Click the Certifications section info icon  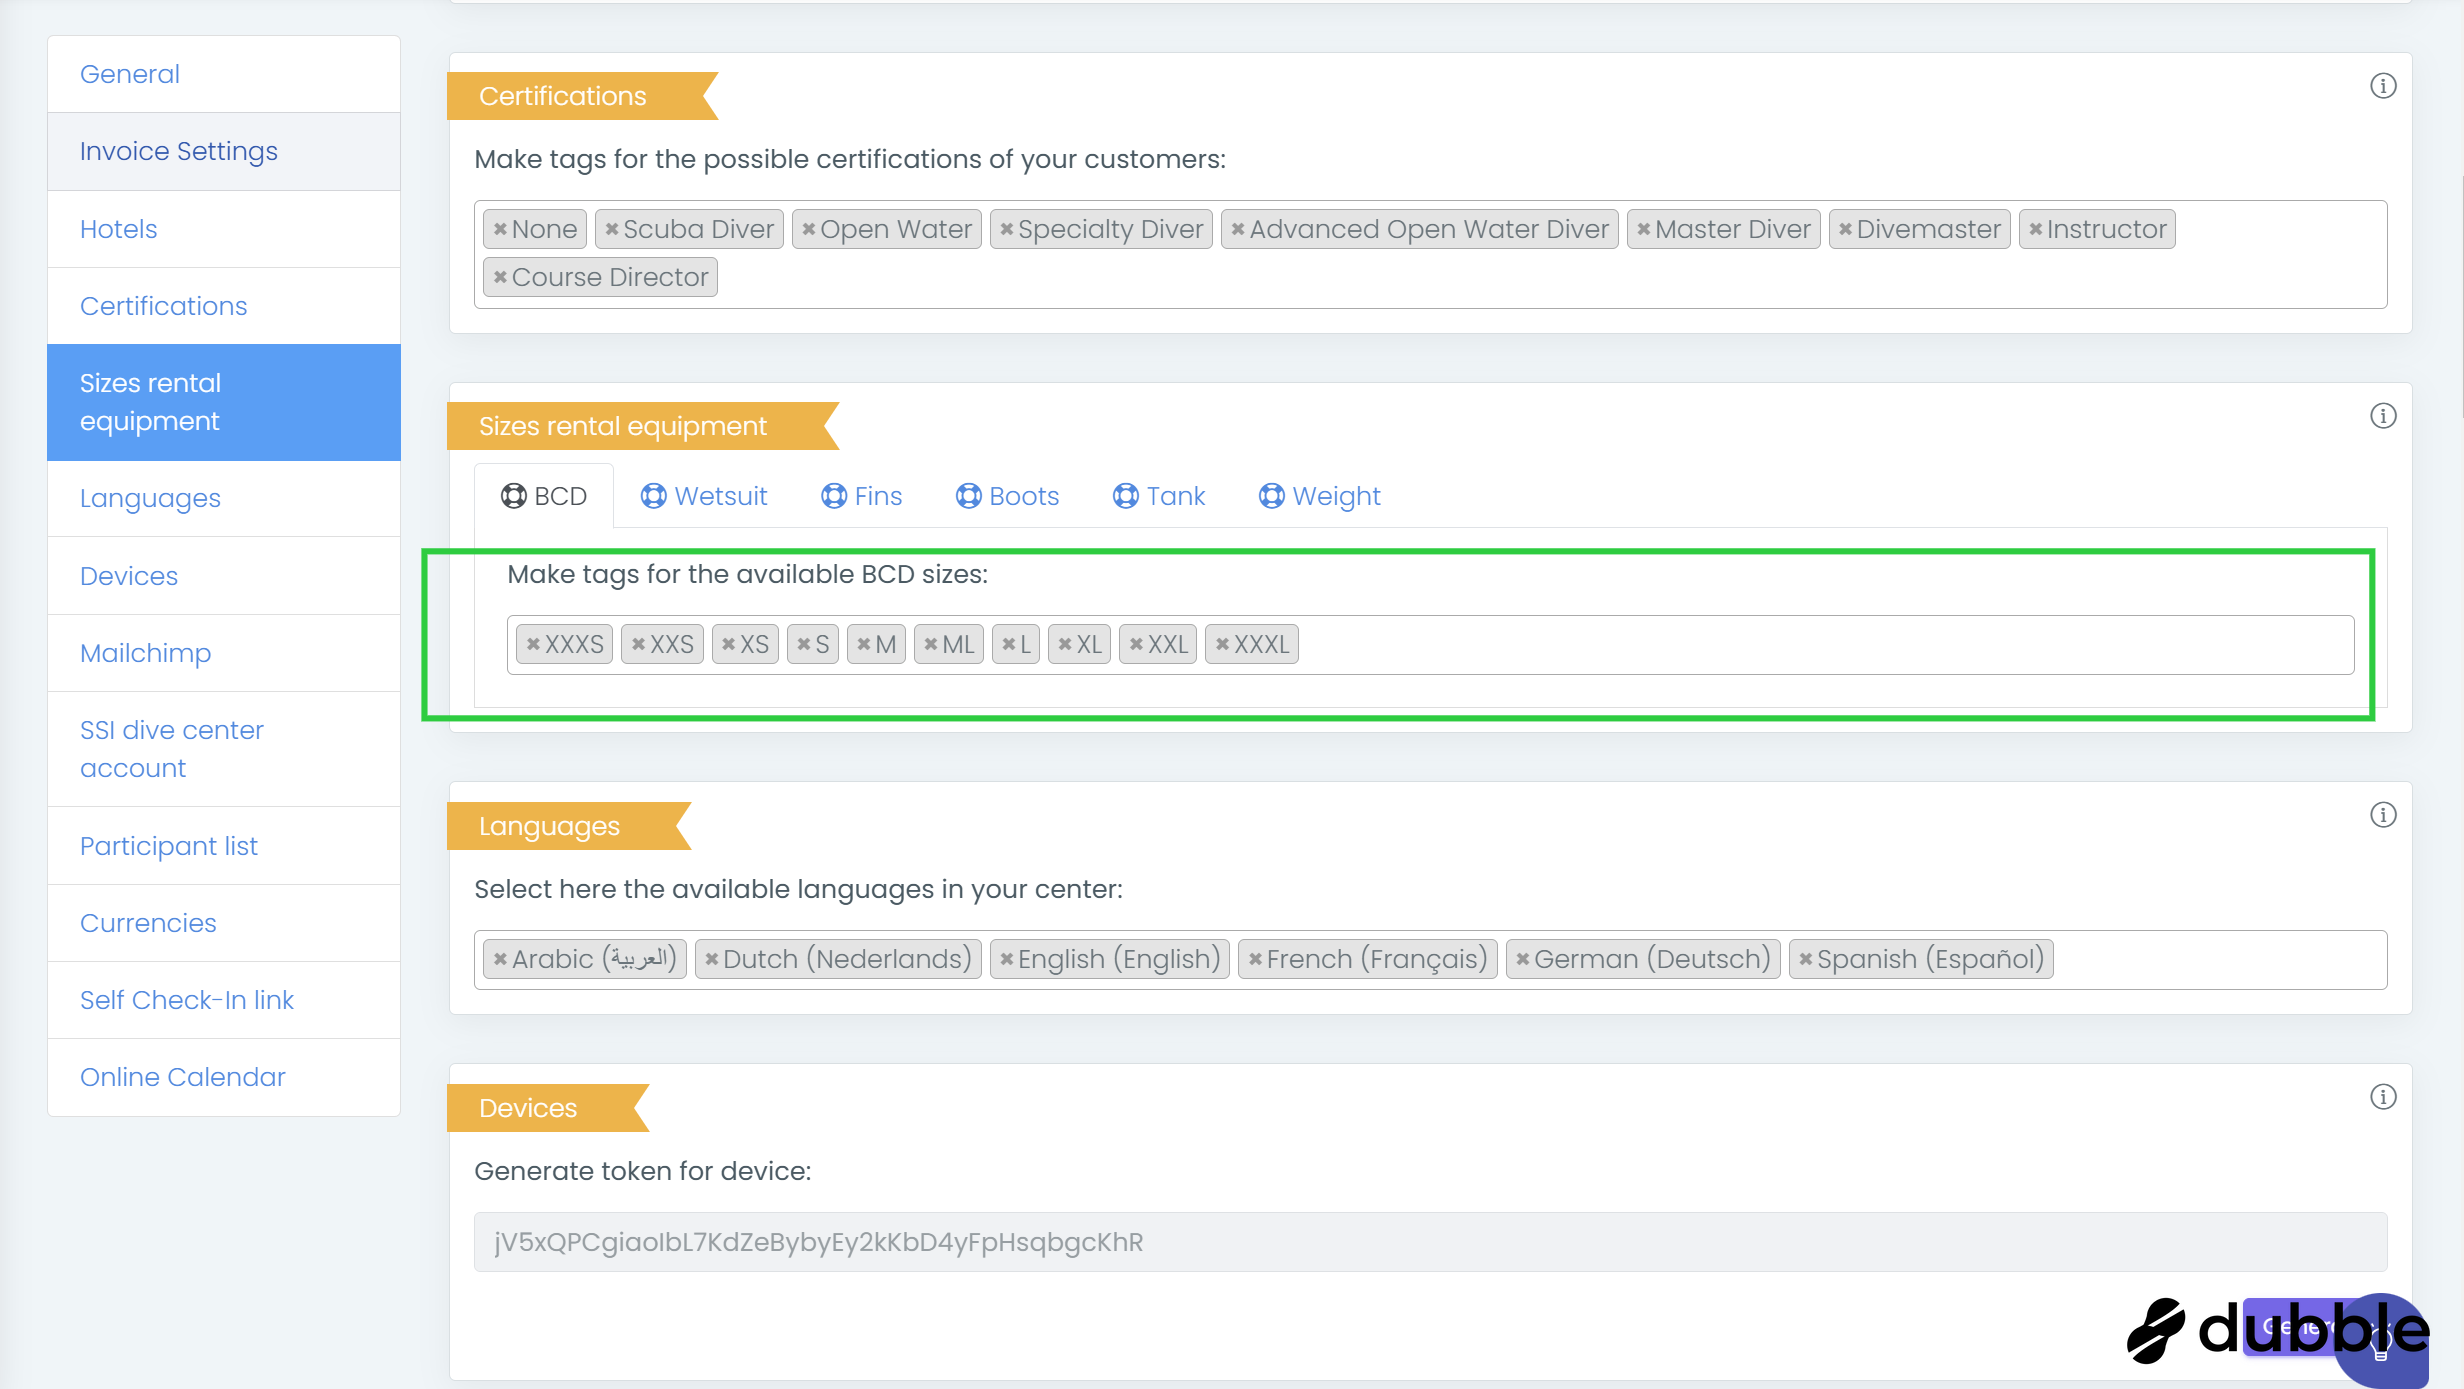click(x=2383, y=86)
